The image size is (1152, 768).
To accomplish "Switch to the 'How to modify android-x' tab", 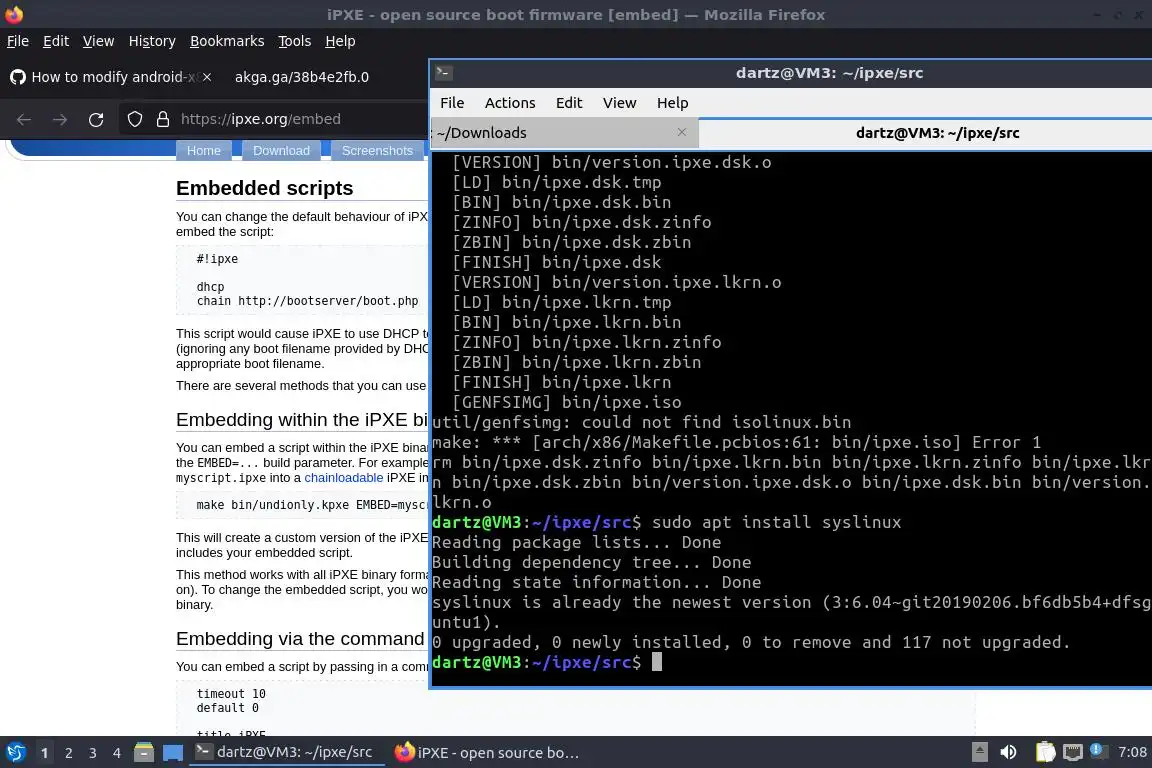I will [x=110, y=76].
